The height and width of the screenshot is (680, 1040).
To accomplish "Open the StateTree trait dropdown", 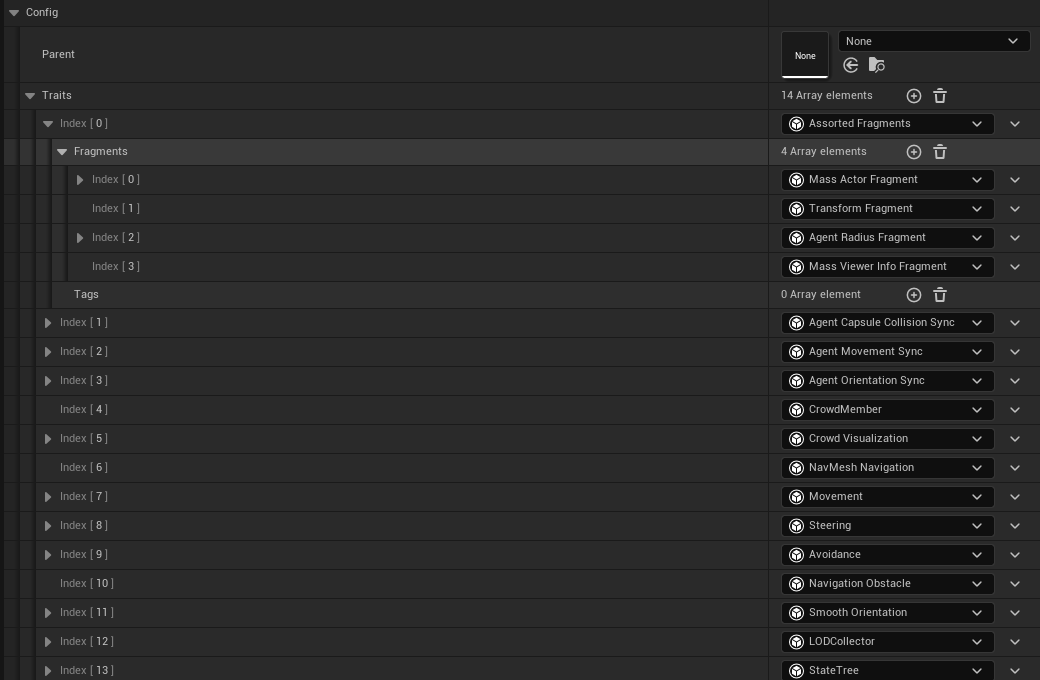I will [x=887, y=670].
